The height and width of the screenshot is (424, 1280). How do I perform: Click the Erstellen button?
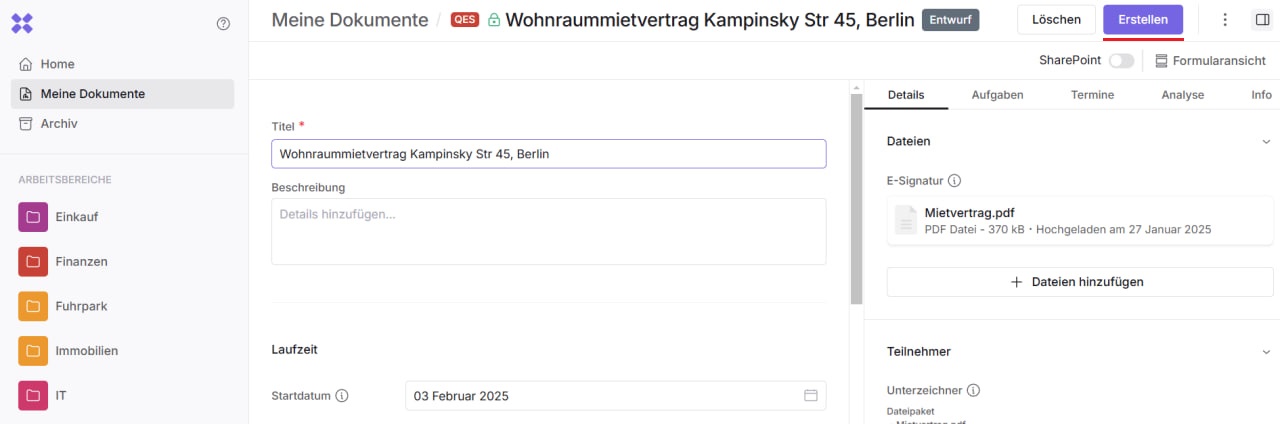(1143, 20)
